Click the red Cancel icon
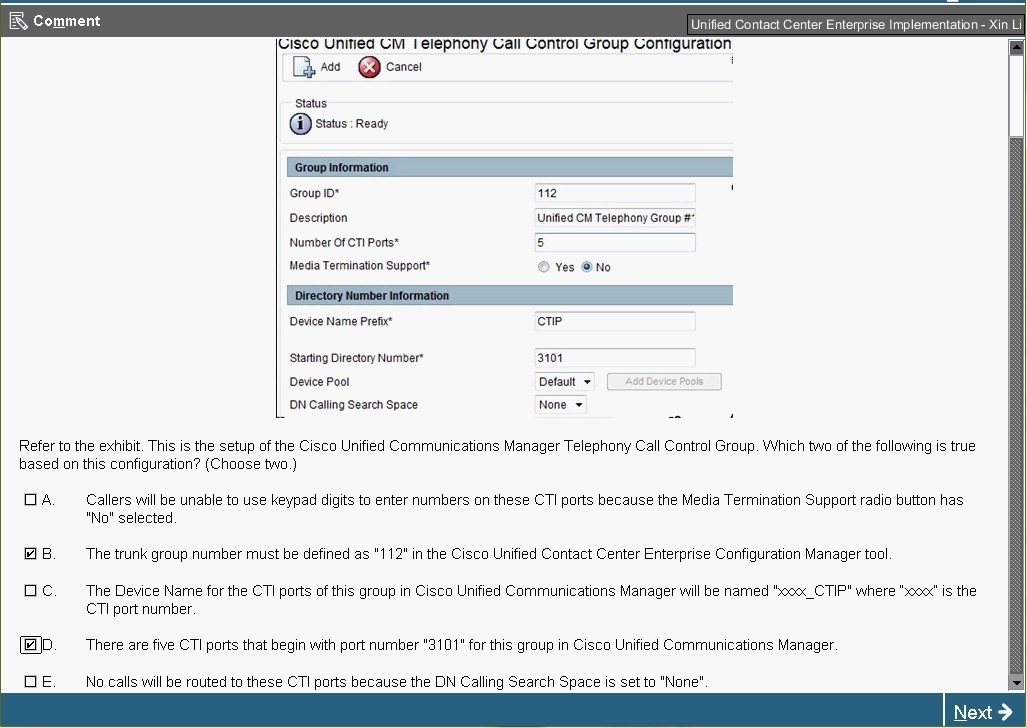Viewport: 1027px width, 728px height. coord(369,67)
